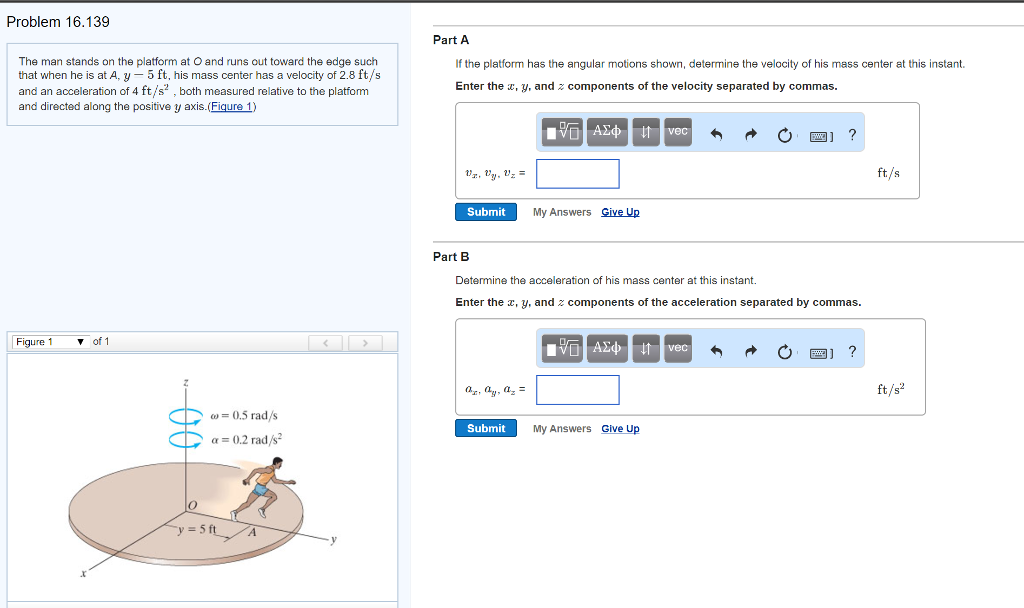The image size is (1024, 608).
Task: Open Part A help question mark
Action: [851, 135]
